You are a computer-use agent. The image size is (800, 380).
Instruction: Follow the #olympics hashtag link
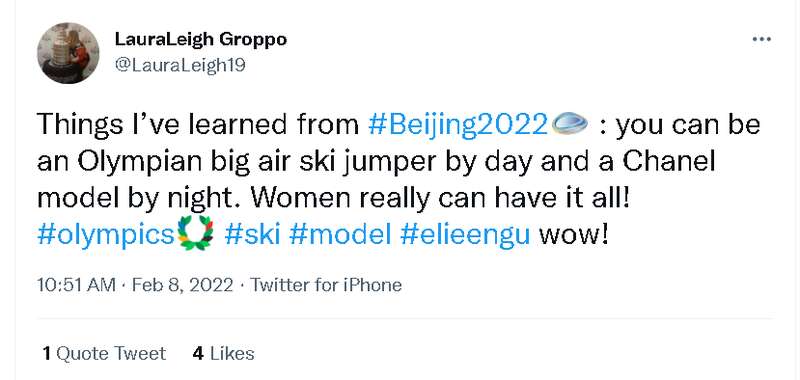coord(106,236)
